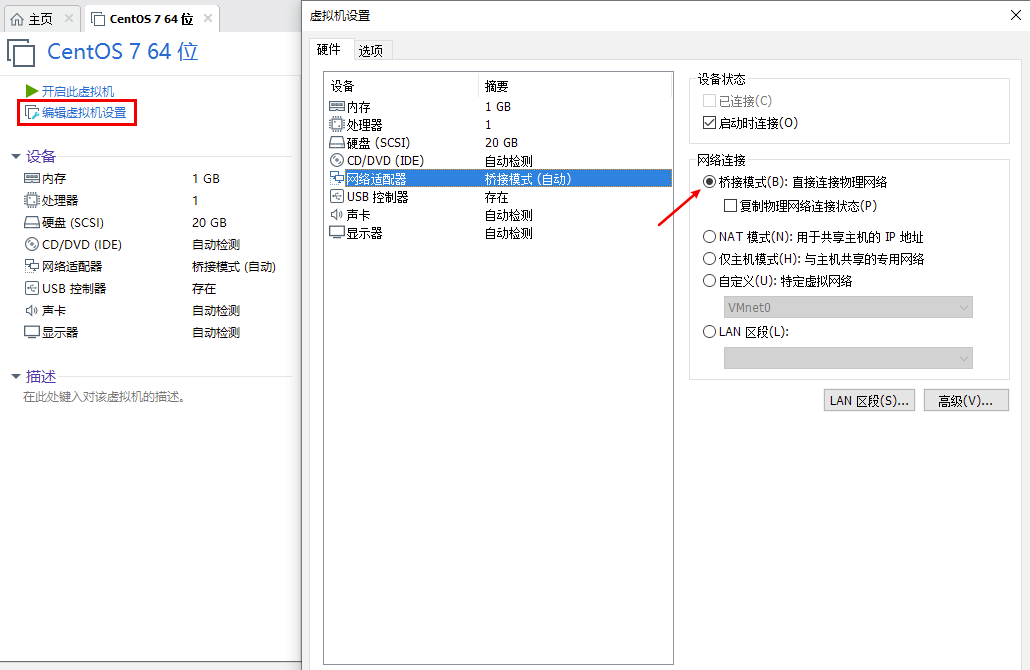Switch to the 硬件 tab
Viewport: 1030px width, 670px height.
(x=329, y=49)
